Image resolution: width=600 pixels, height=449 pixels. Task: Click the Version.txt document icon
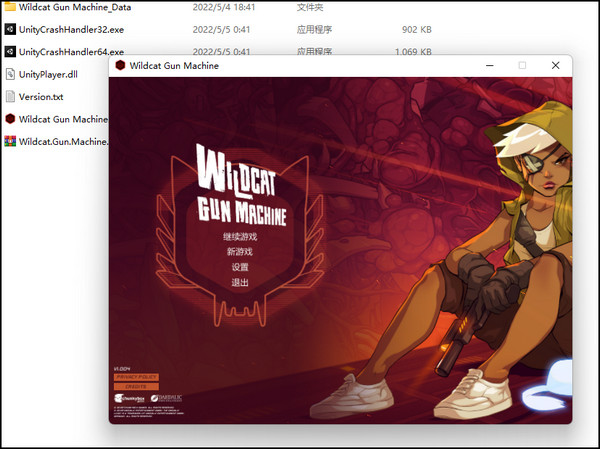click(x=10, y=96)
